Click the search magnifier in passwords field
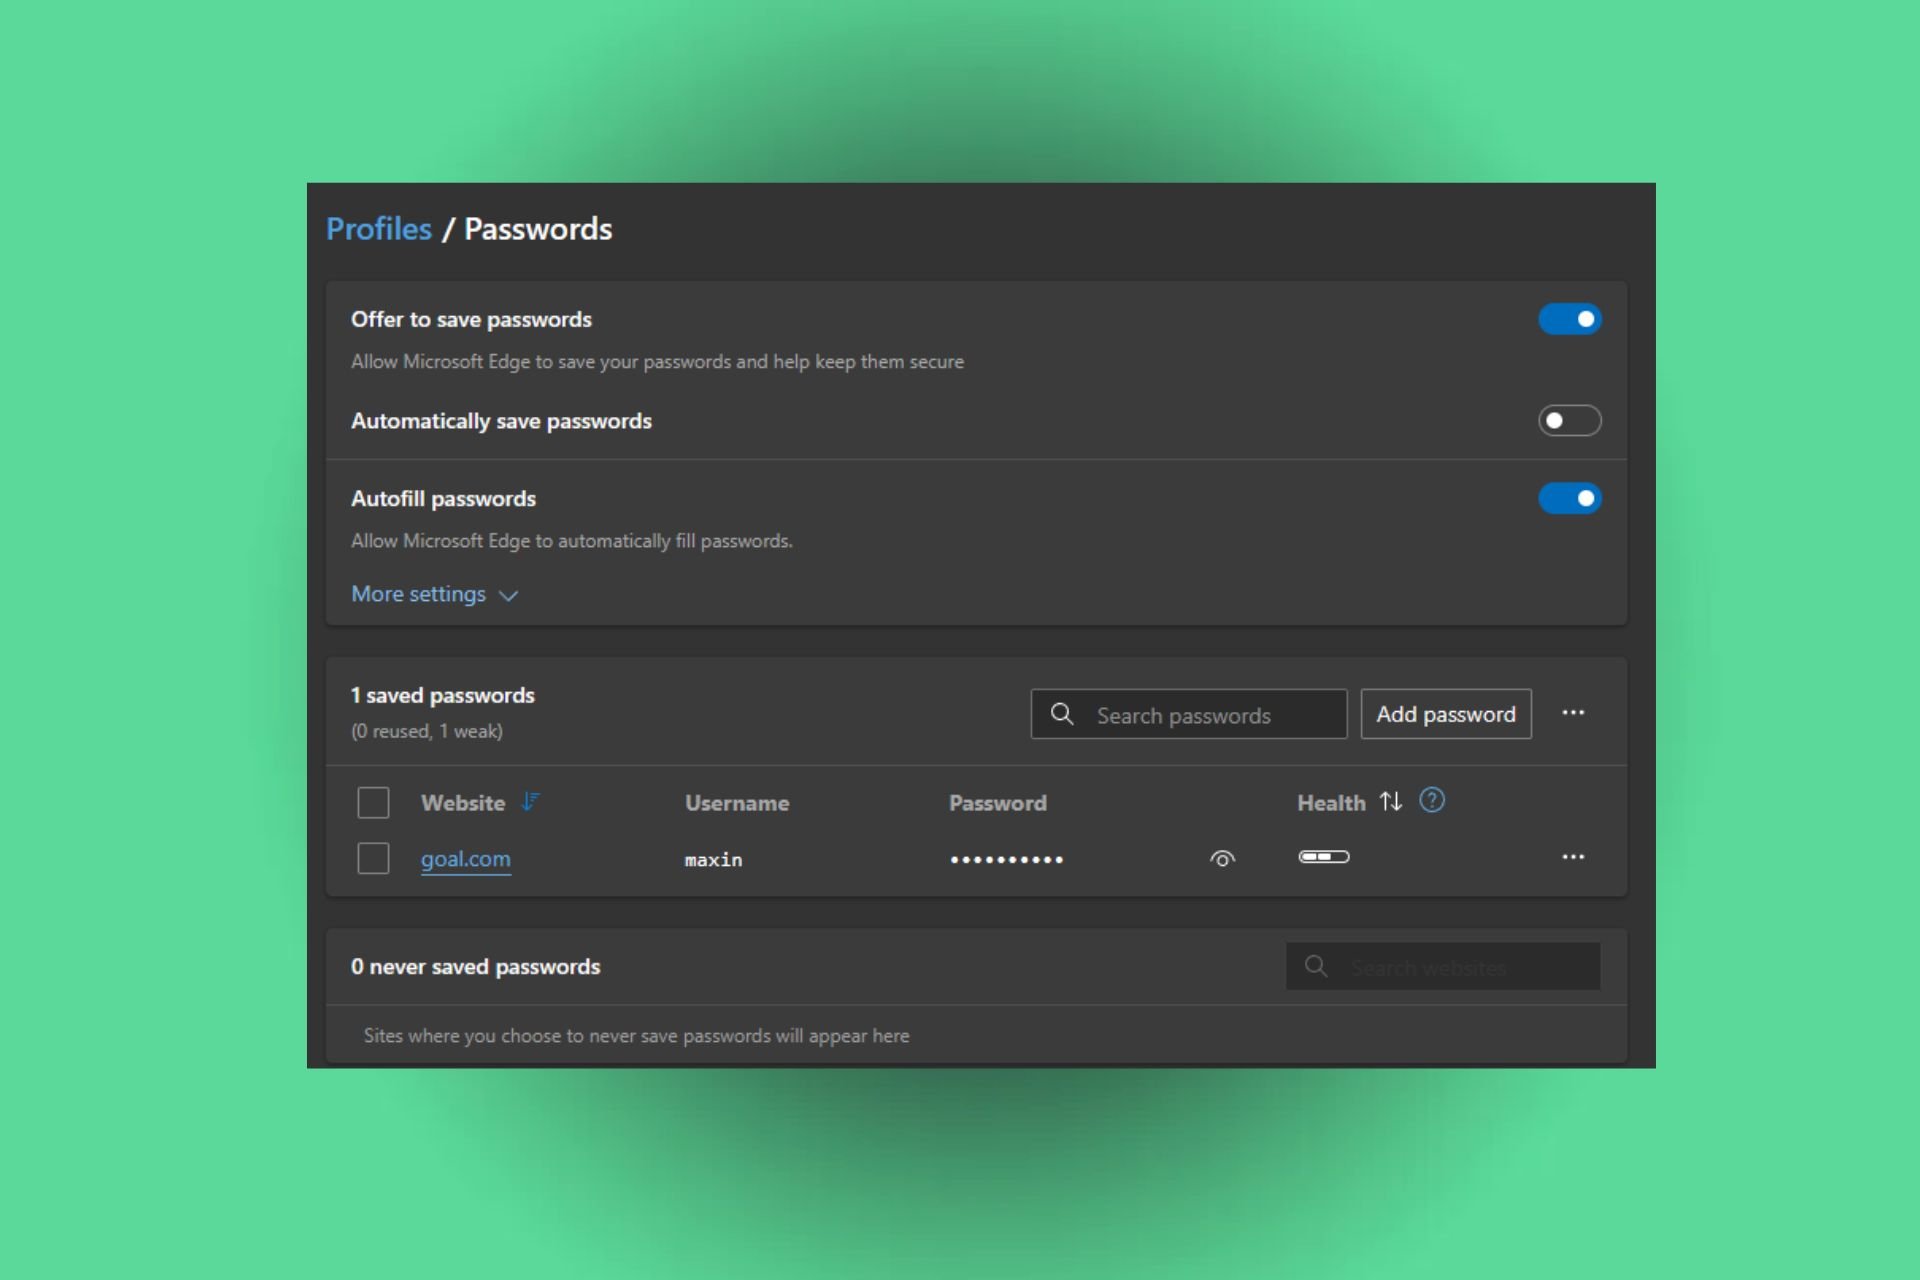The height and width of the screenshot is (1280, 1920). [1062, 714]
